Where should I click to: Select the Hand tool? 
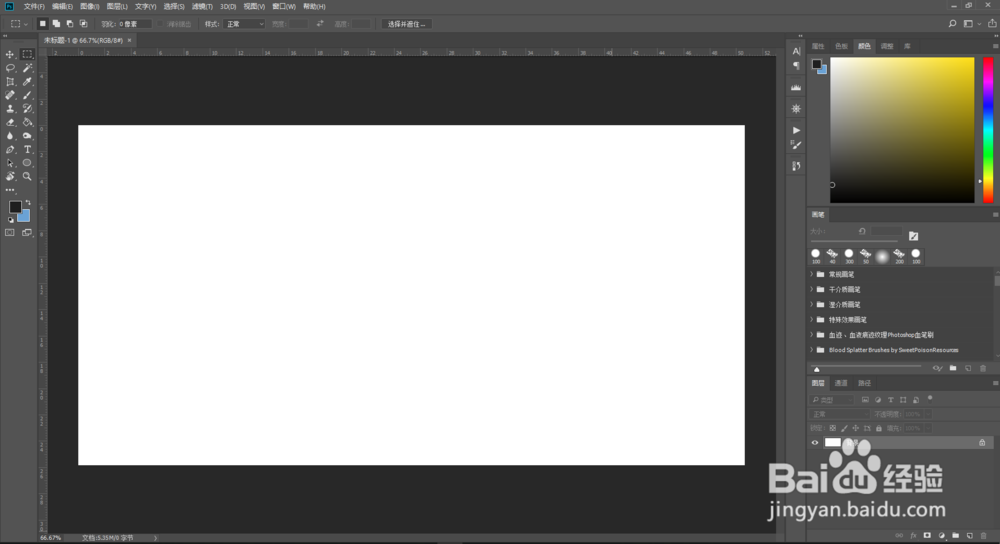(x=10, y=176)
